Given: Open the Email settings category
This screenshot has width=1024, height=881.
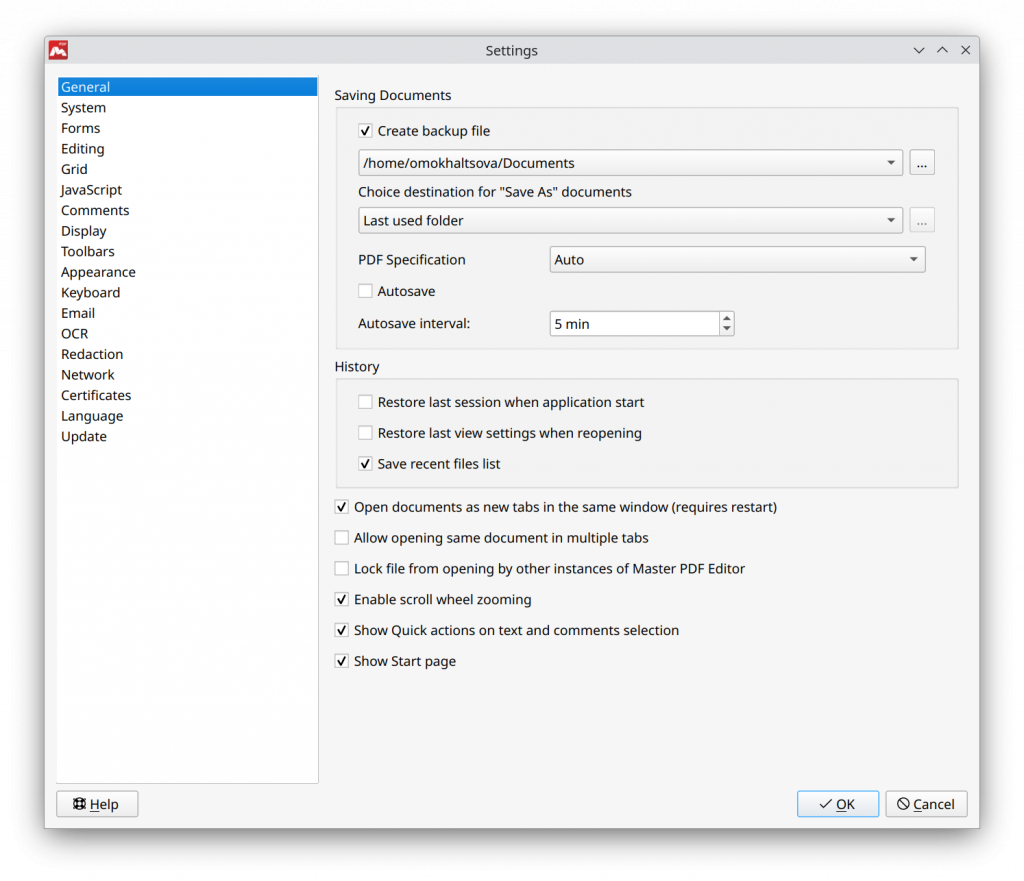Looking at the screenshot, I should pos(187,313).
